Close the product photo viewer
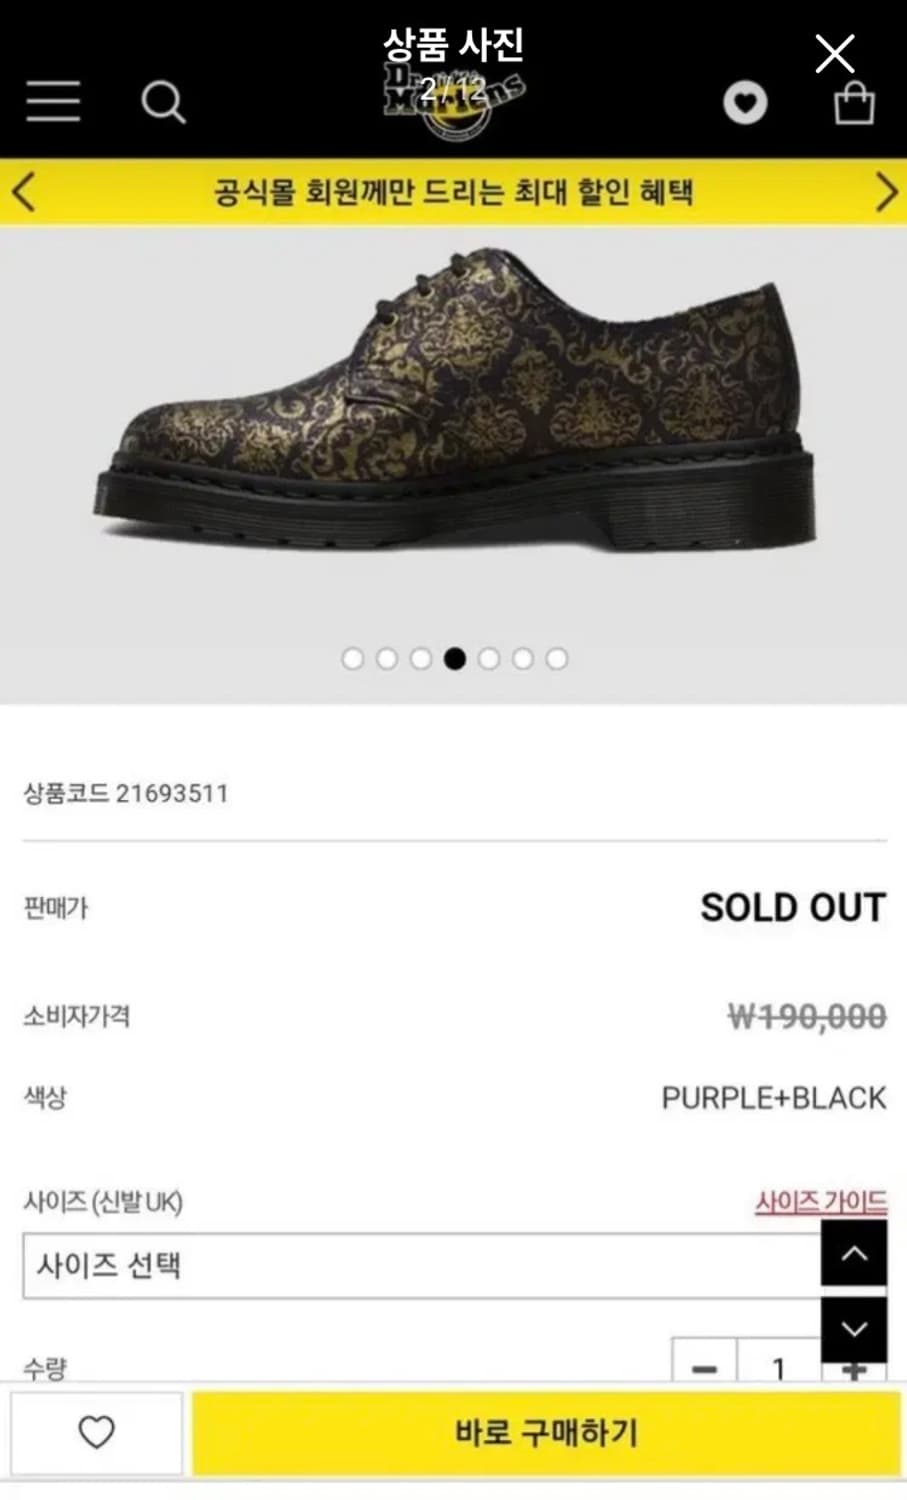 coord(834,54)
